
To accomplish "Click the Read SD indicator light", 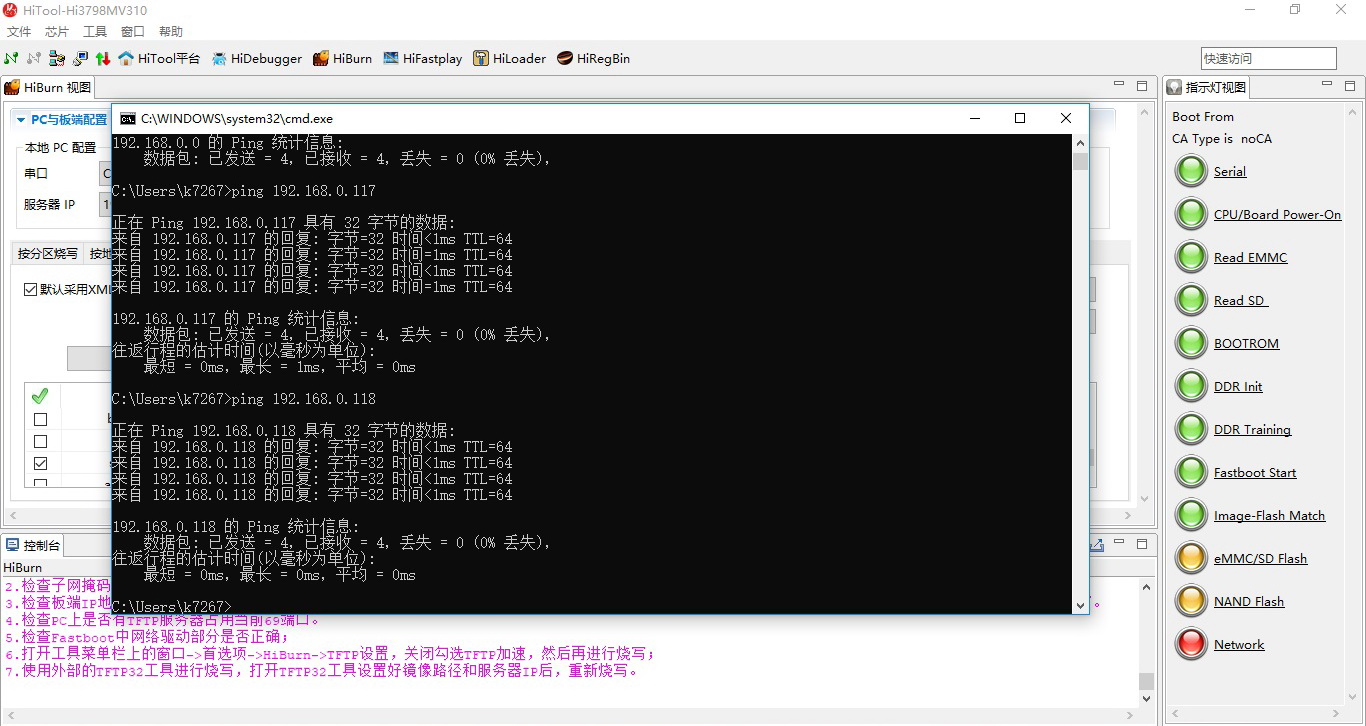I will pyautogui.click(x=1191, y=301).
